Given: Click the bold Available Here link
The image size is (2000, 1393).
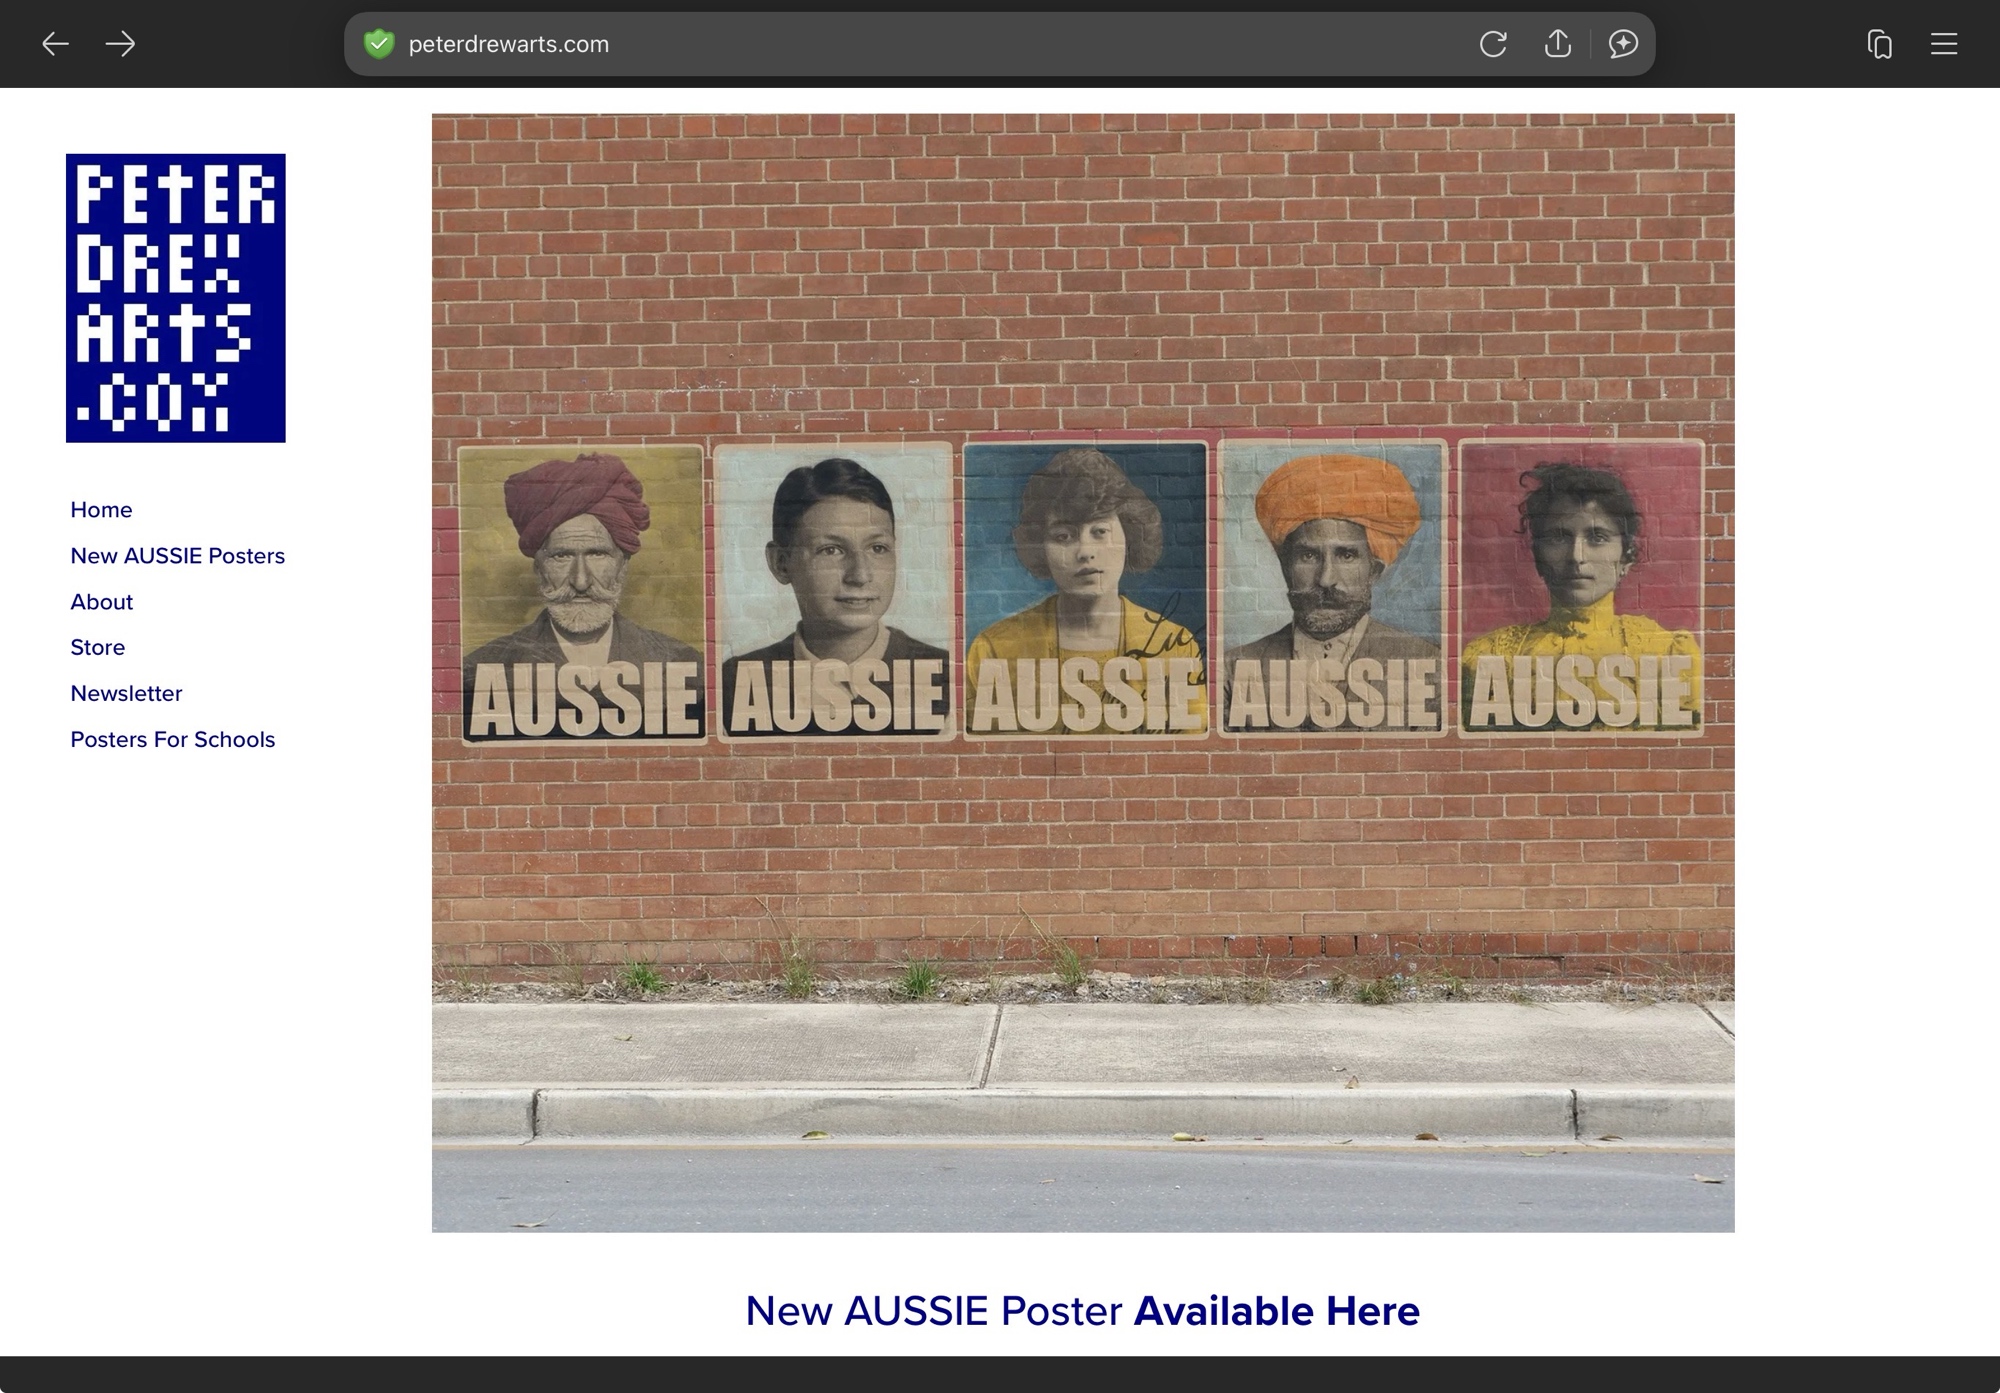Looking at the screenshot, I should pyautogui.click(x=1276, y=1311).
